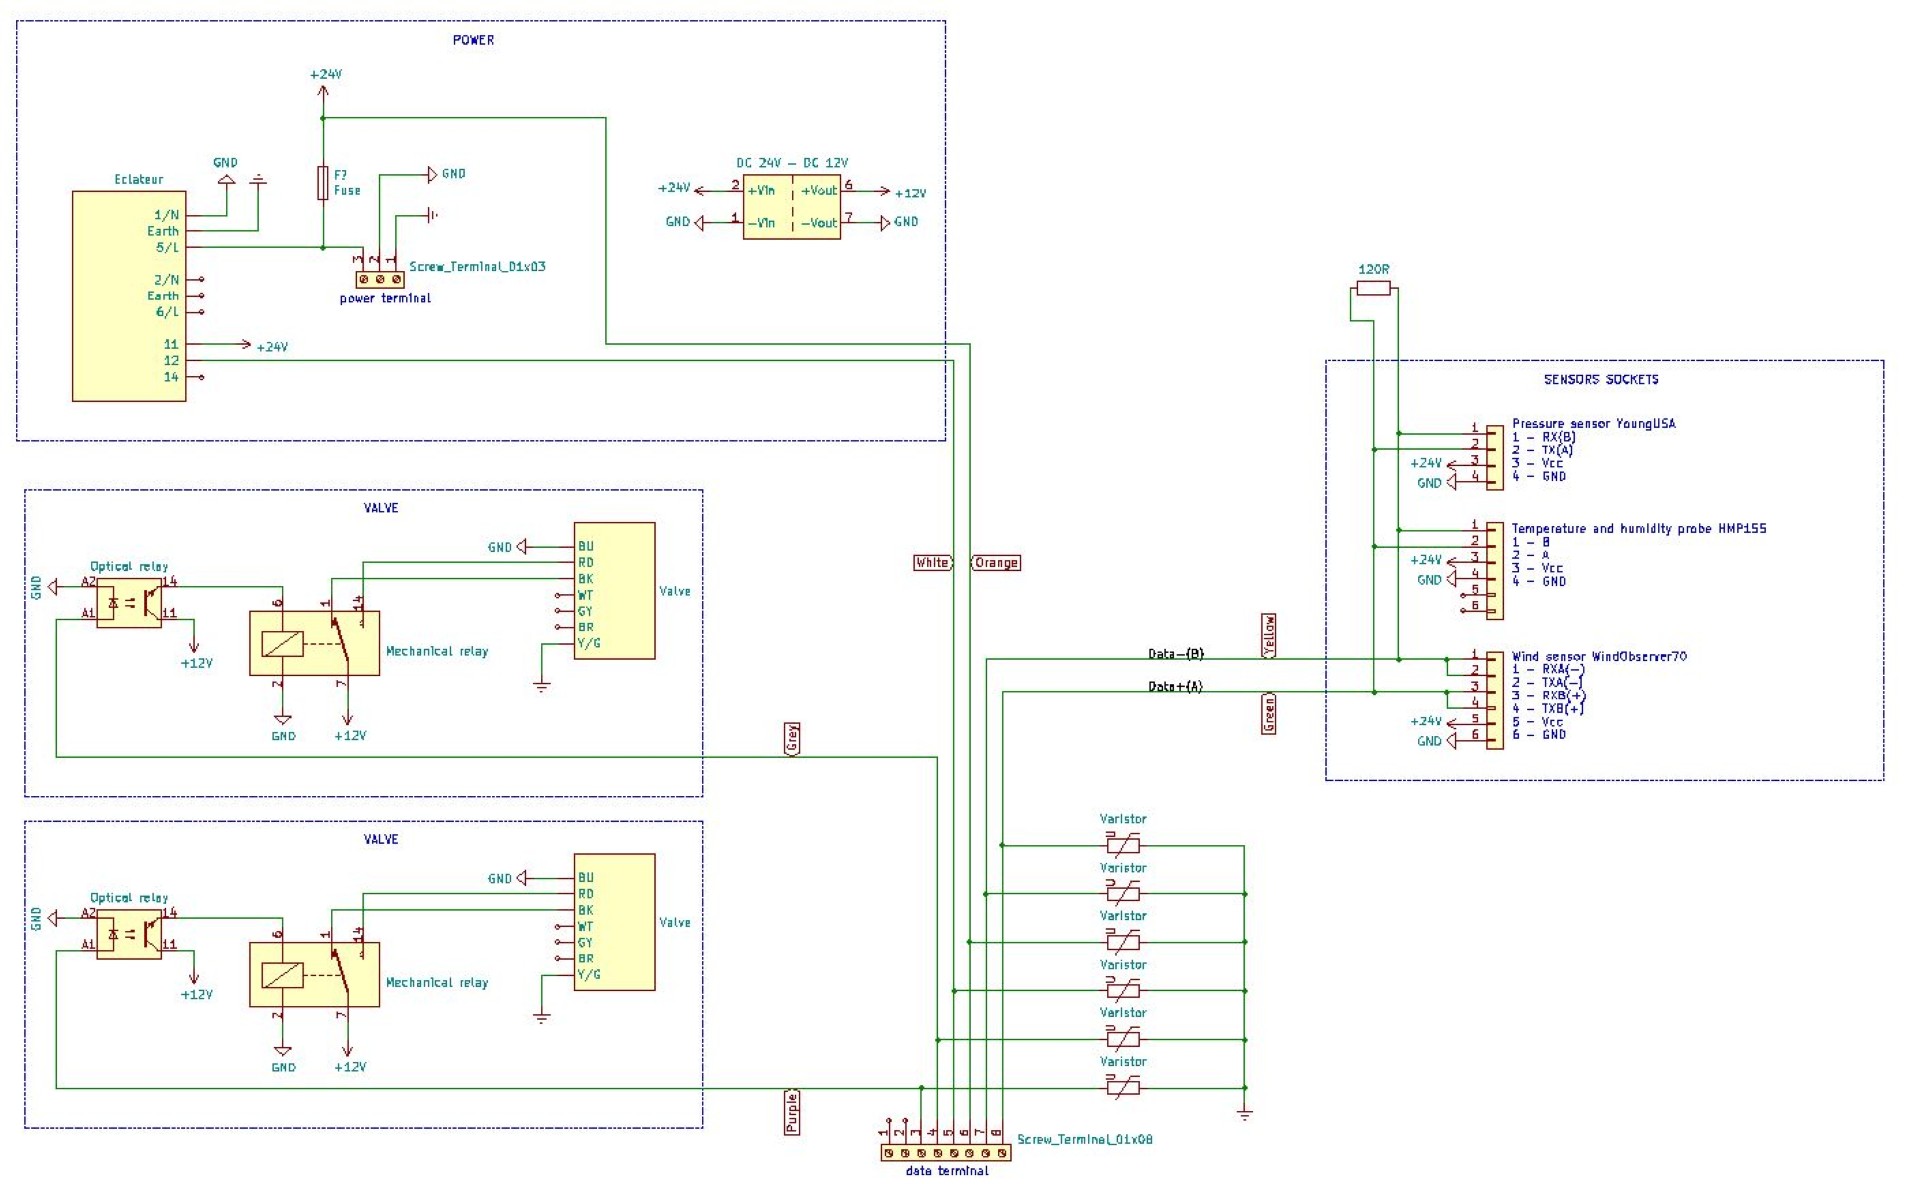Click the 120R resistor symbol
Image resolution: width=1923 pixels, height=1200 pixels.
point(1373,288)
